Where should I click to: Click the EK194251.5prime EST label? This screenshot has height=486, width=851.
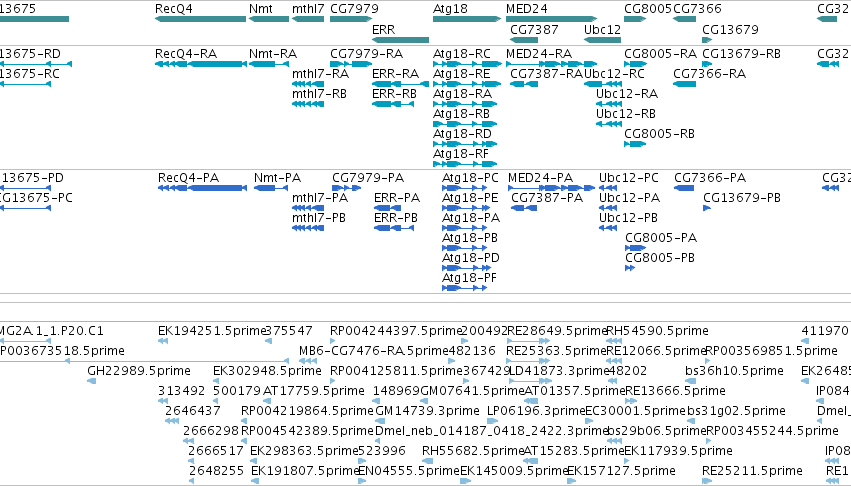coord(212,331)
